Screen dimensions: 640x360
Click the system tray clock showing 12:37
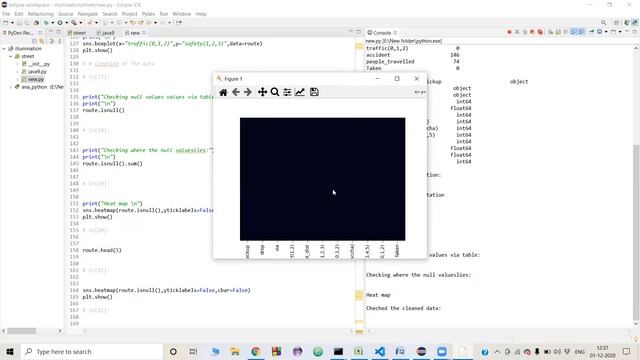pyautogui.click(x=602, y=351)
